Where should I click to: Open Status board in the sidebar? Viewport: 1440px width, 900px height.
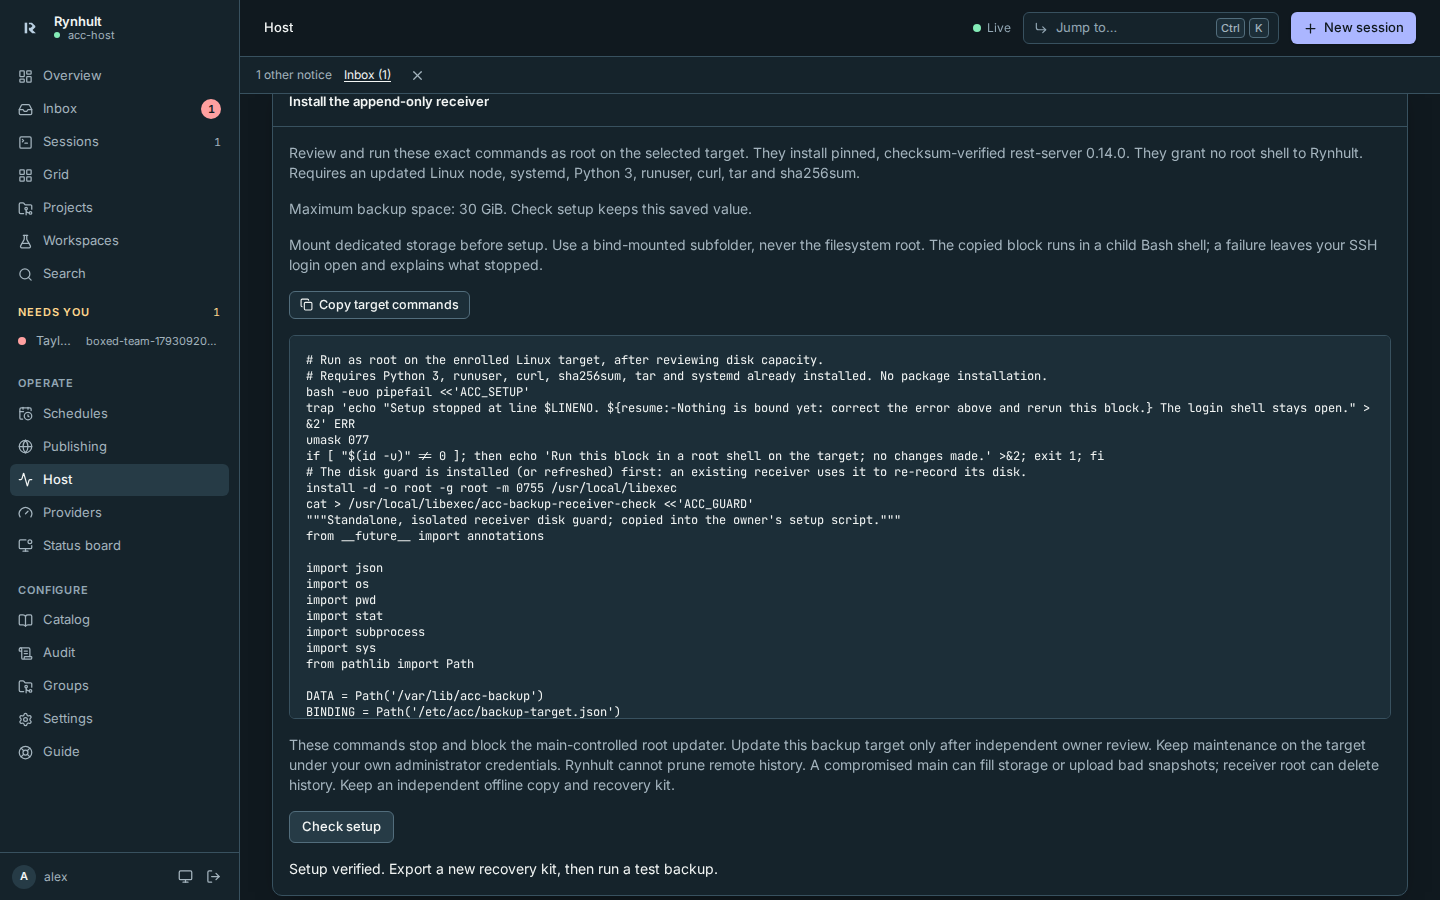click(x=119, y=546)
